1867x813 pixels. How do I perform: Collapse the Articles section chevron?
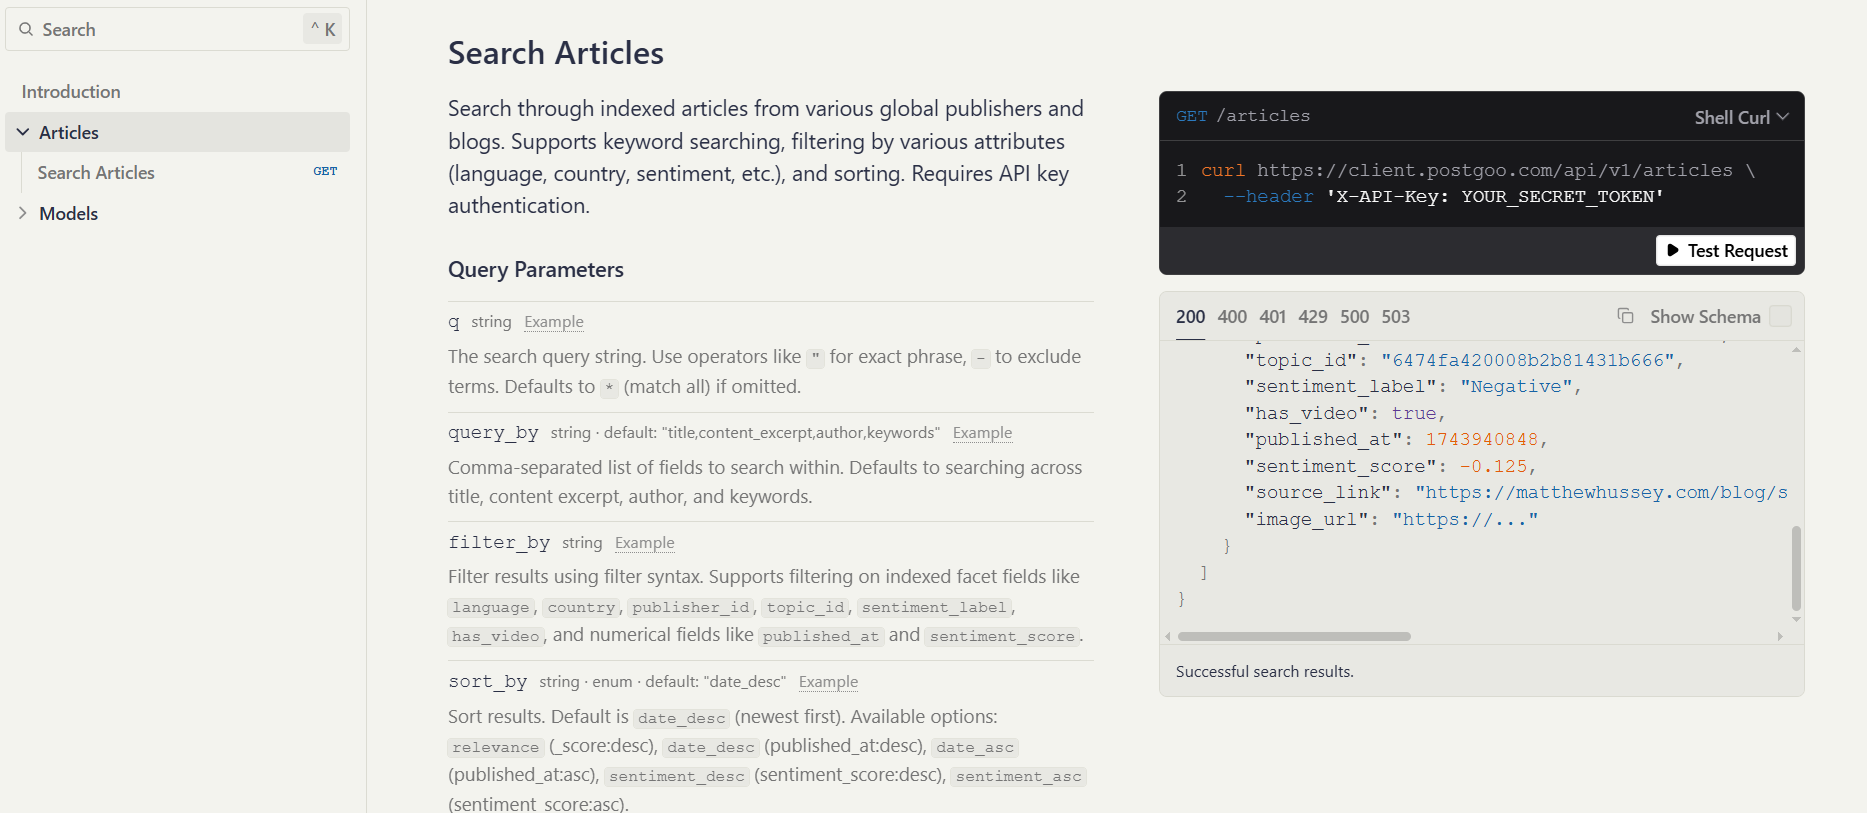click(23, 132)
